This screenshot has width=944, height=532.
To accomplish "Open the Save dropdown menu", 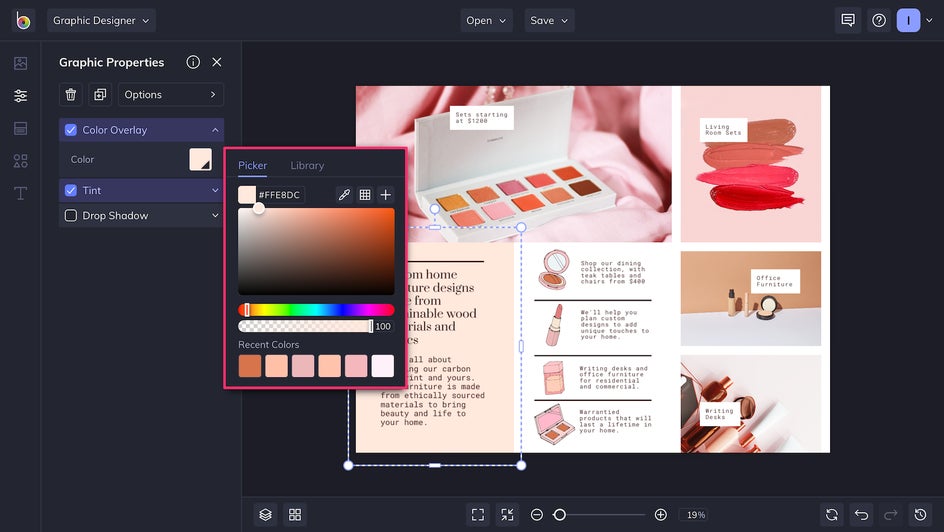I will pyautogui.click(x=549, y=20).
